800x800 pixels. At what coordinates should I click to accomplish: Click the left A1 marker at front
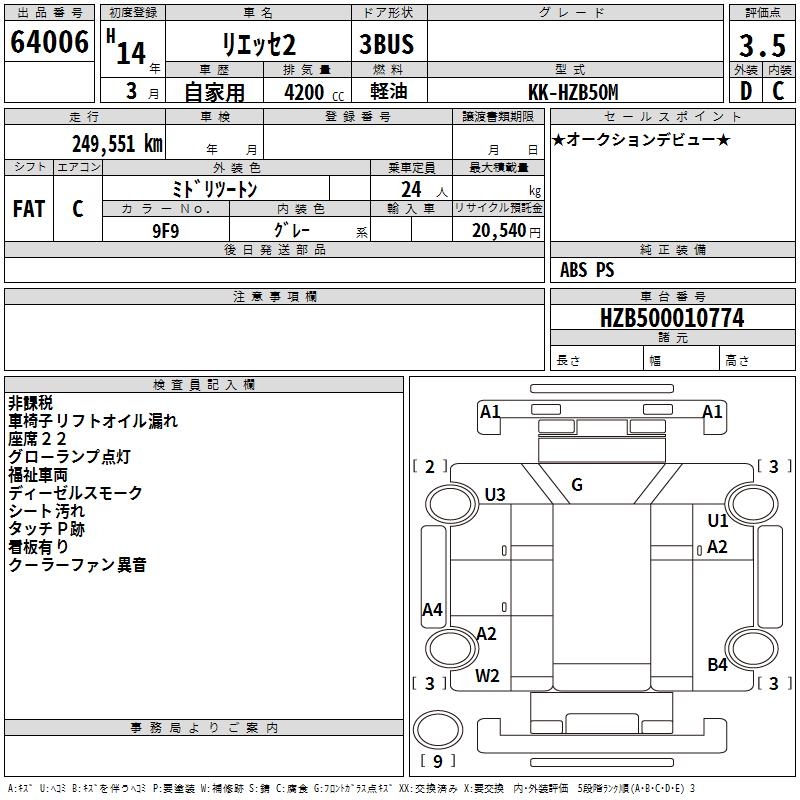pos(490,411)
